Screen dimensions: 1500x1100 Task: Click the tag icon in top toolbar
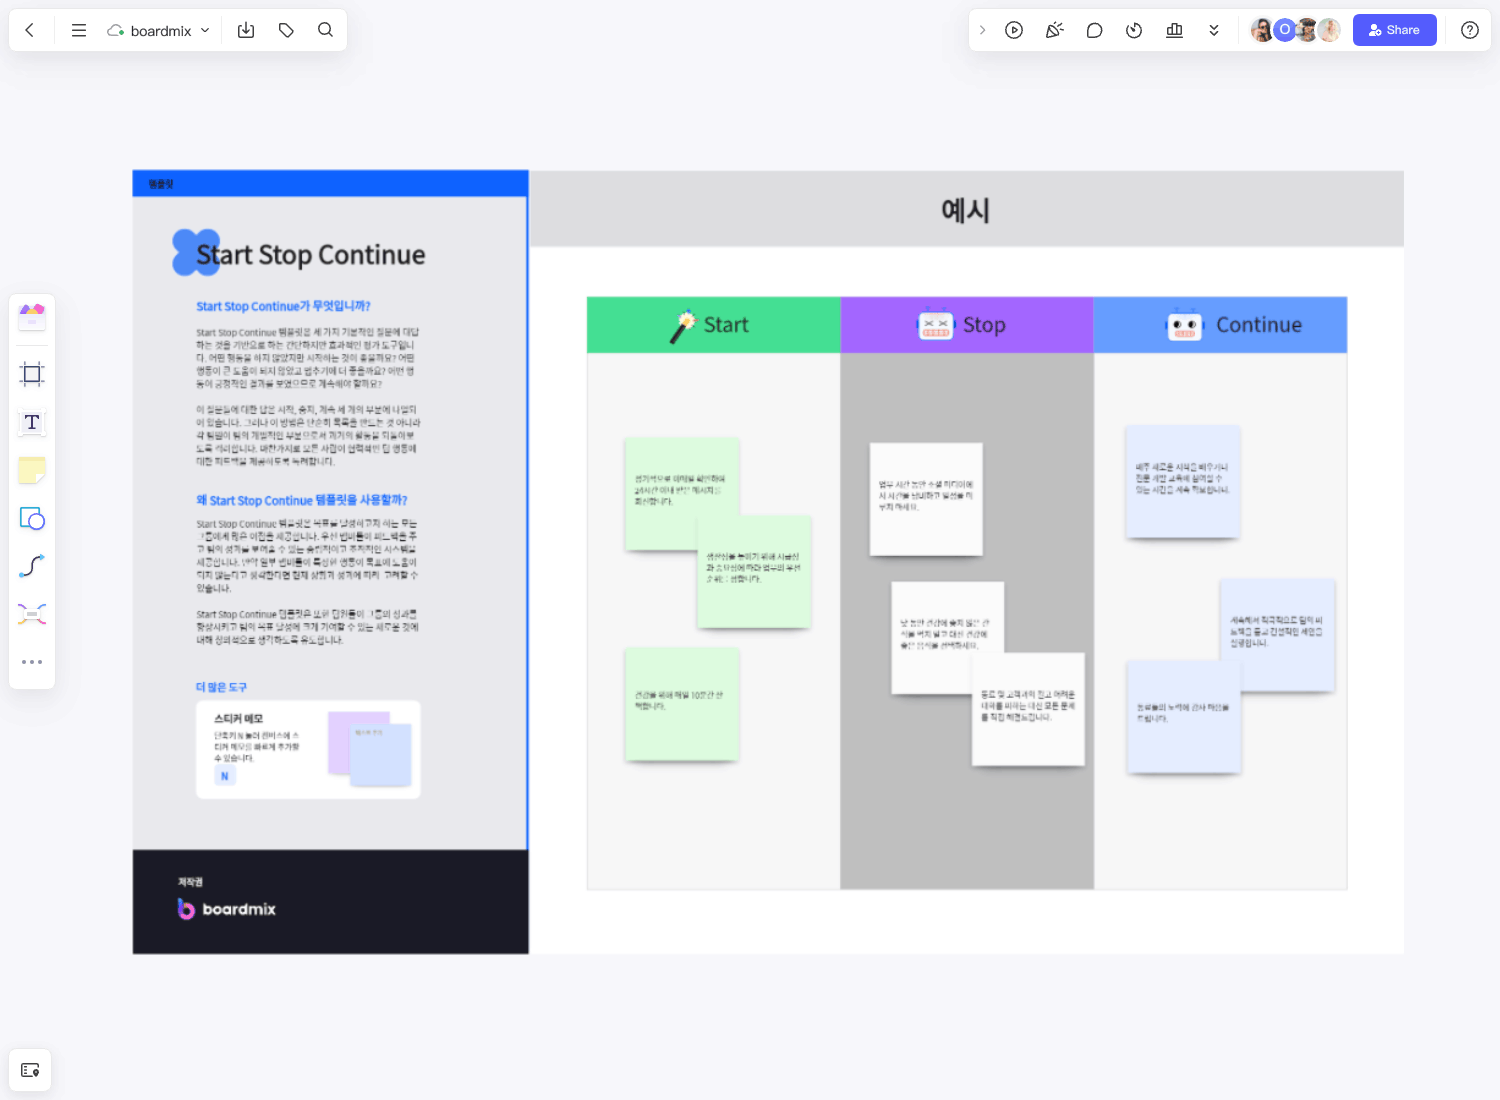(286, 30)
